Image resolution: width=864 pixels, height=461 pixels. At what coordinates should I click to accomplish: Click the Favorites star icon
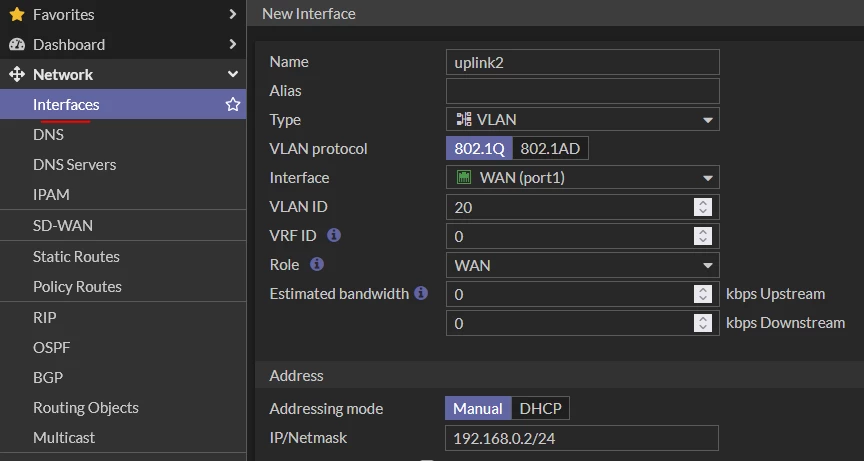(17, 14)
